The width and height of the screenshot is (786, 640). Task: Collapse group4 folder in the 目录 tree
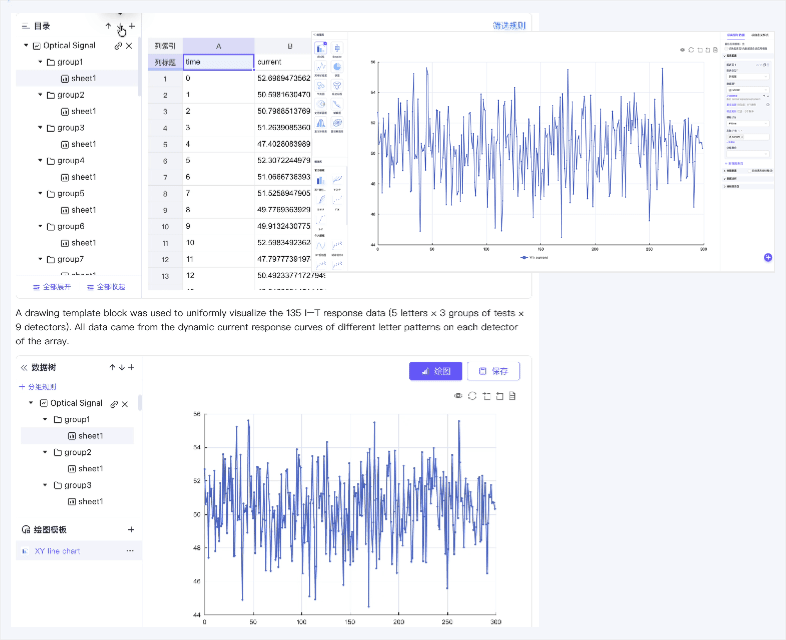point(40,160)
